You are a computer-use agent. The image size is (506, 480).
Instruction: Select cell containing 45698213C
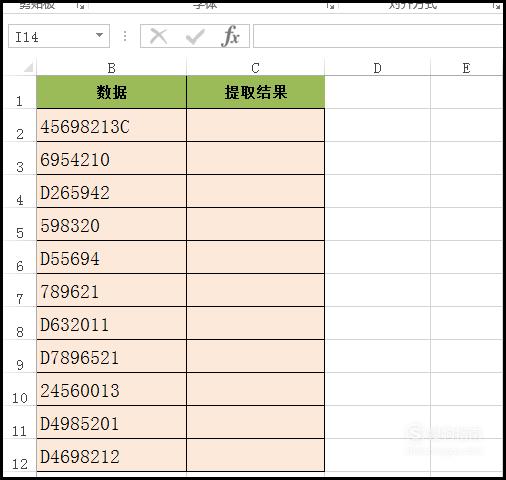tap(111, 125)
